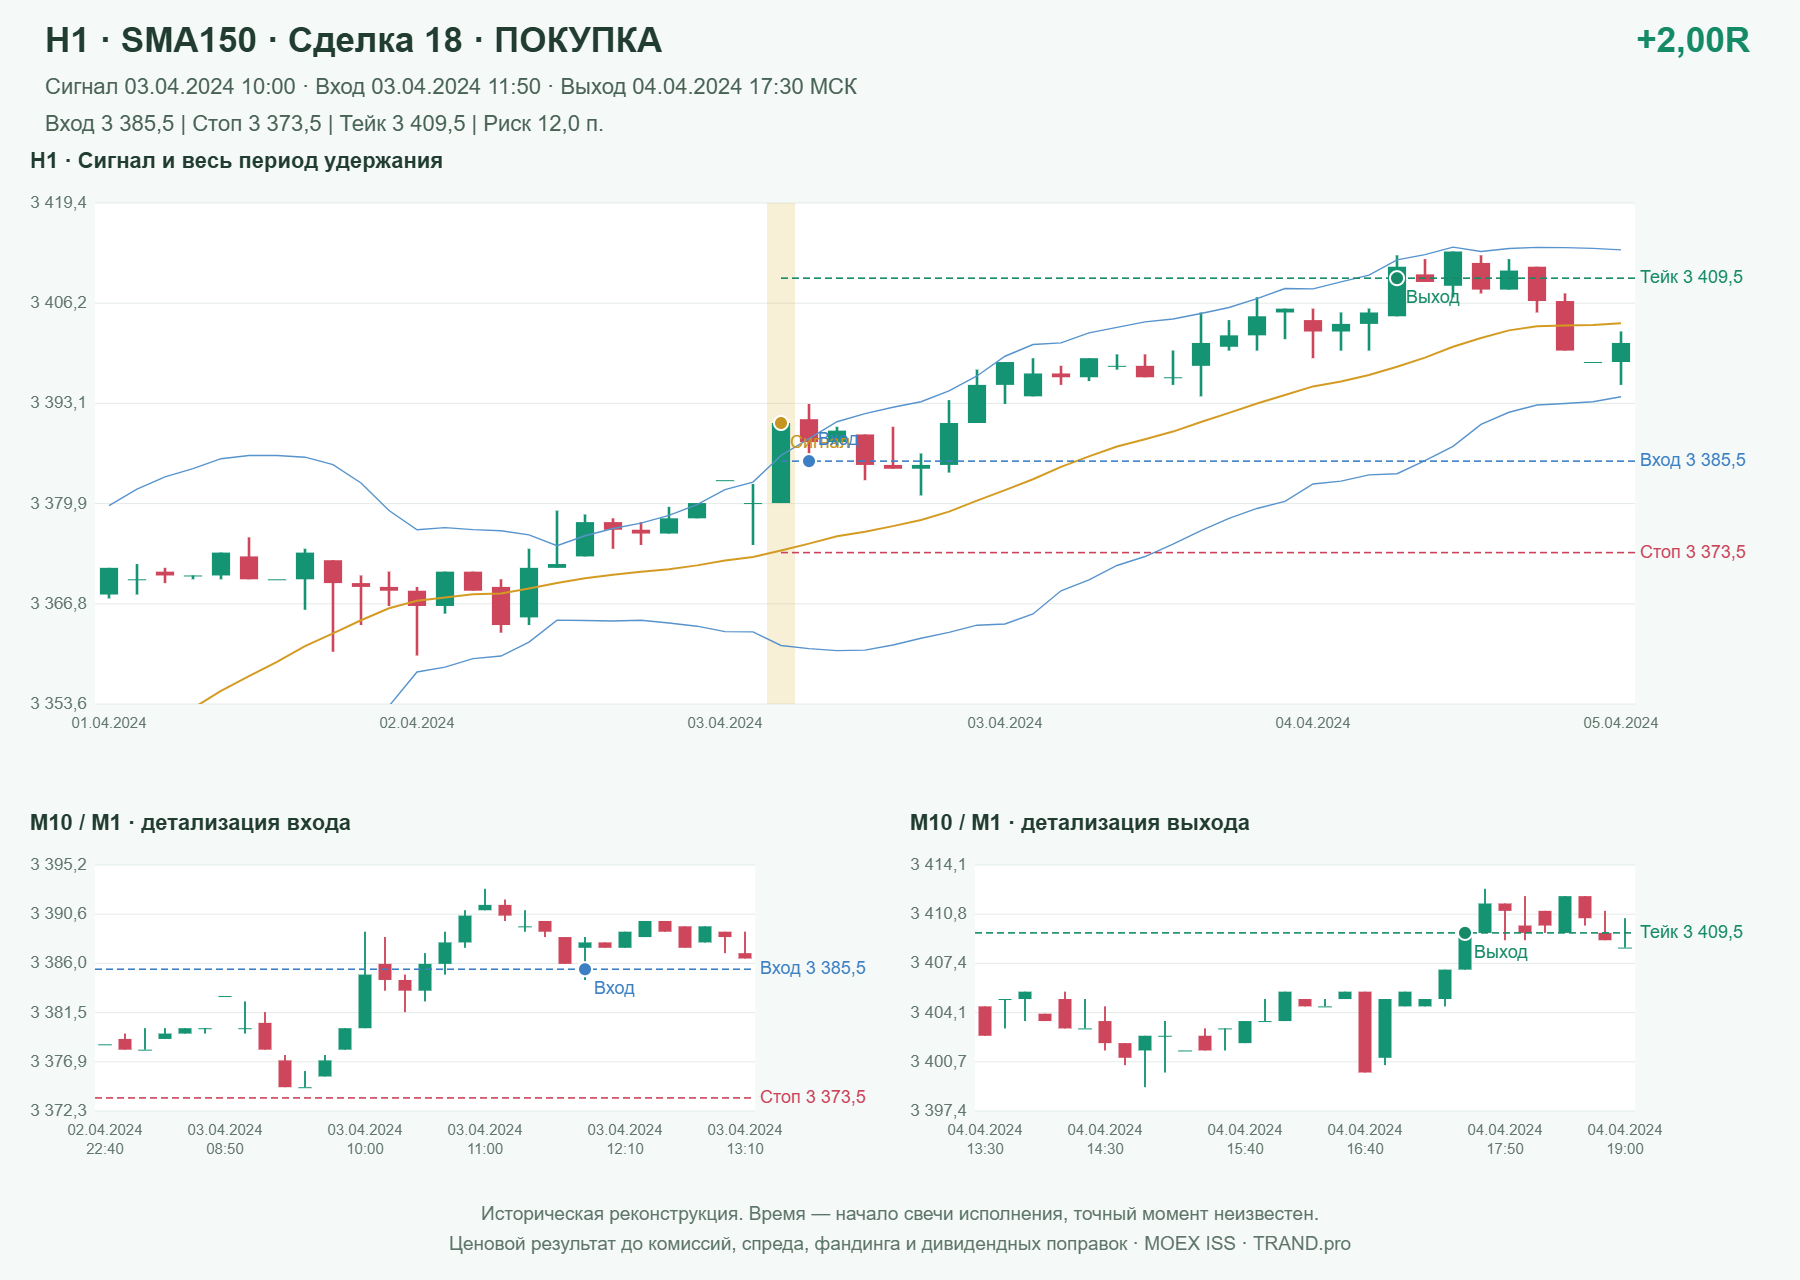The height and width of the screenshot is (1280, 1800).
Task: Click the 02.04.2024 date on H1 axis
Action: (417, 723)
